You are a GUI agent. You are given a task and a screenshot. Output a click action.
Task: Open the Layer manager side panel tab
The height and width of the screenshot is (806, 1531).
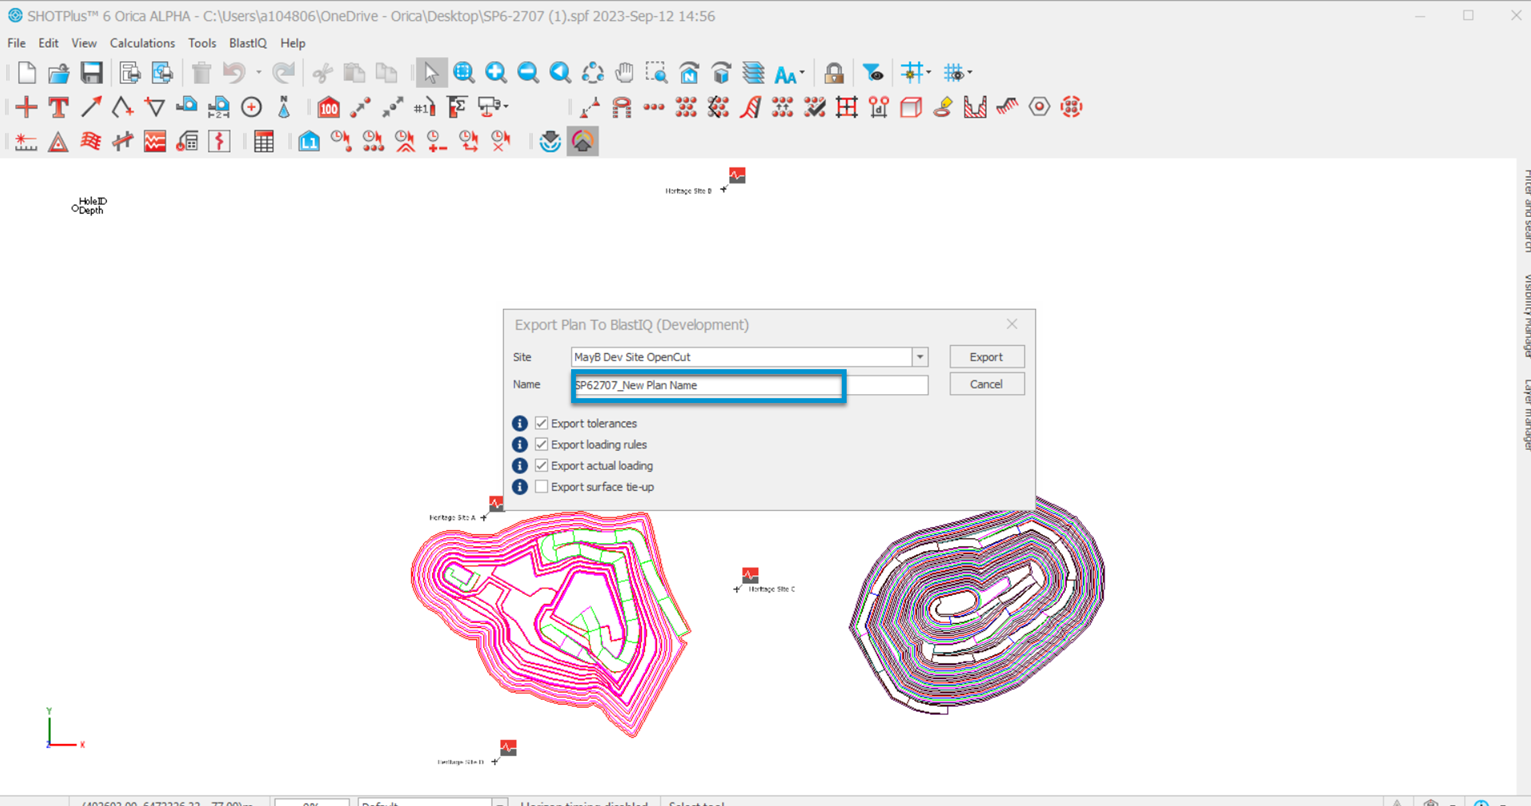[x=1525, y=414]
